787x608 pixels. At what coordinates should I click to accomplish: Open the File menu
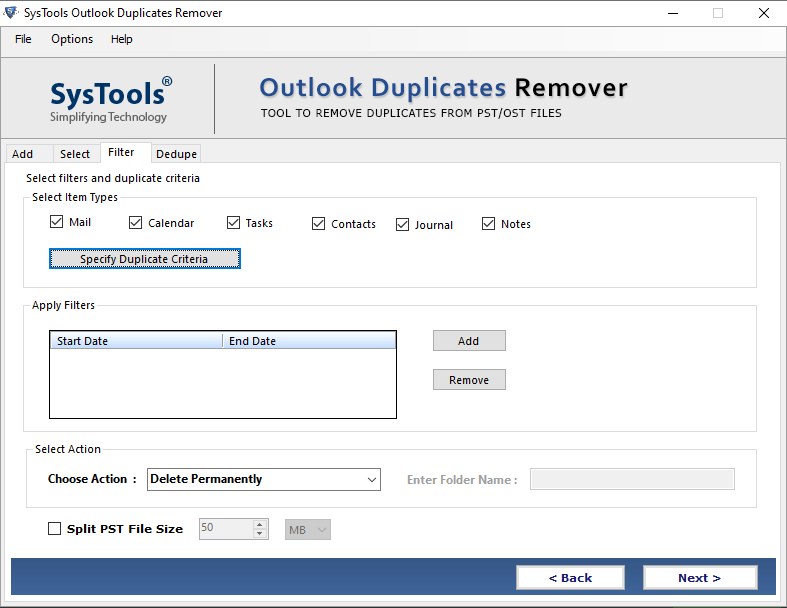pyautogui.click(x=23, y=39)
